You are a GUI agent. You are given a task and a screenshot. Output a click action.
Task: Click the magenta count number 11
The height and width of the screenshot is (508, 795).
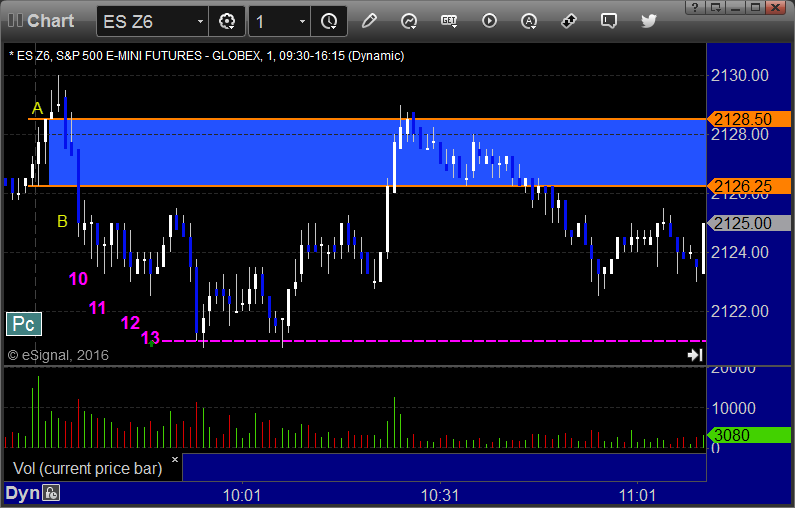coord(97,307)
